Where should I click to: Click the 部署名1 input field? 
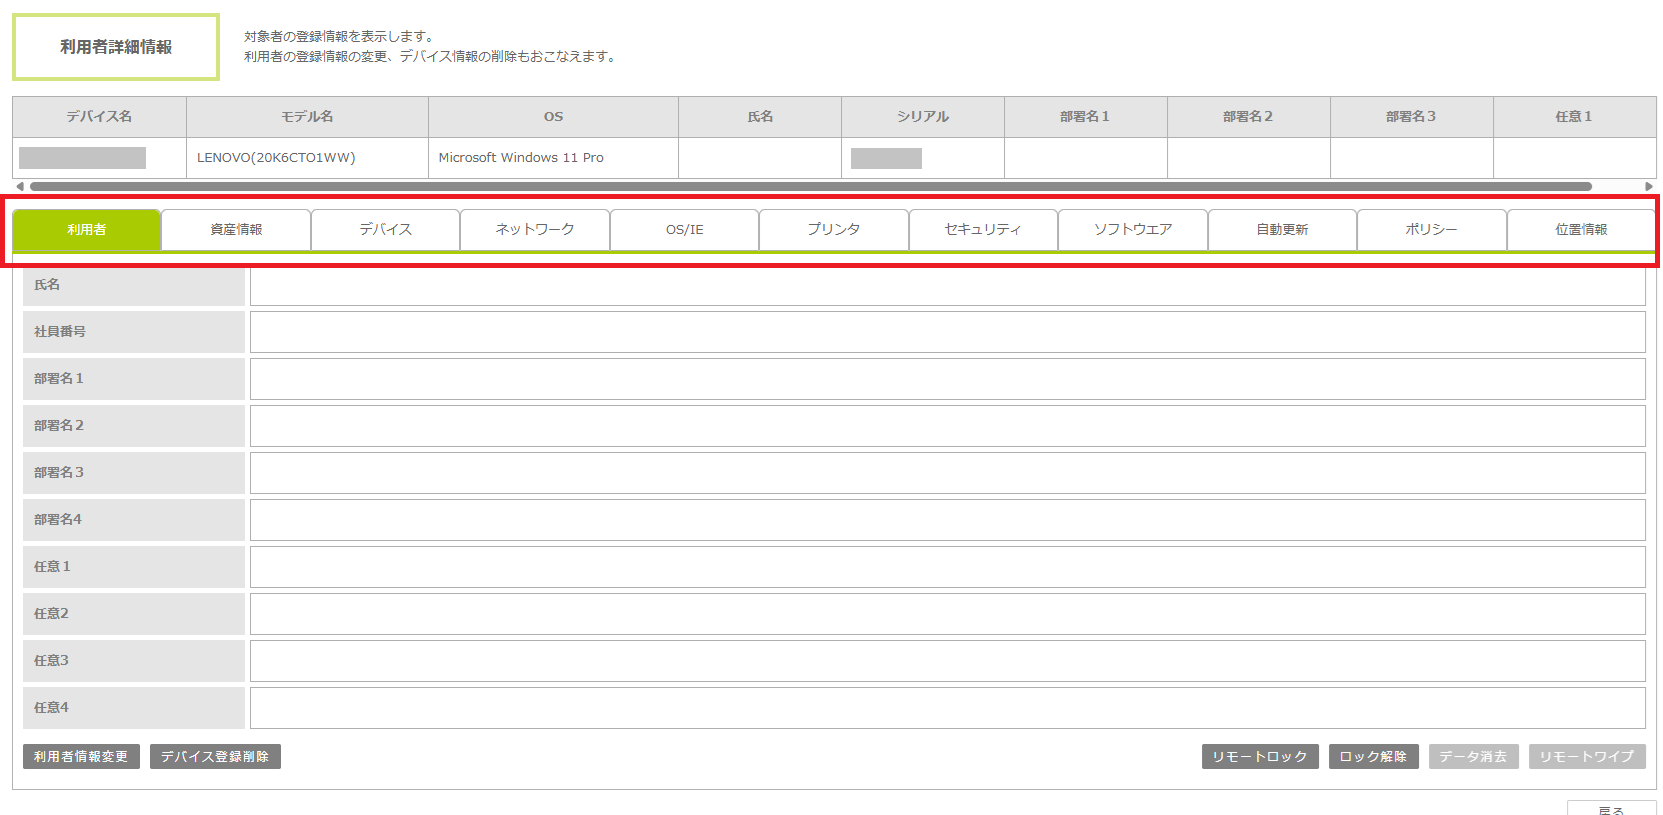pyautogui.click(x=947, y=379)
